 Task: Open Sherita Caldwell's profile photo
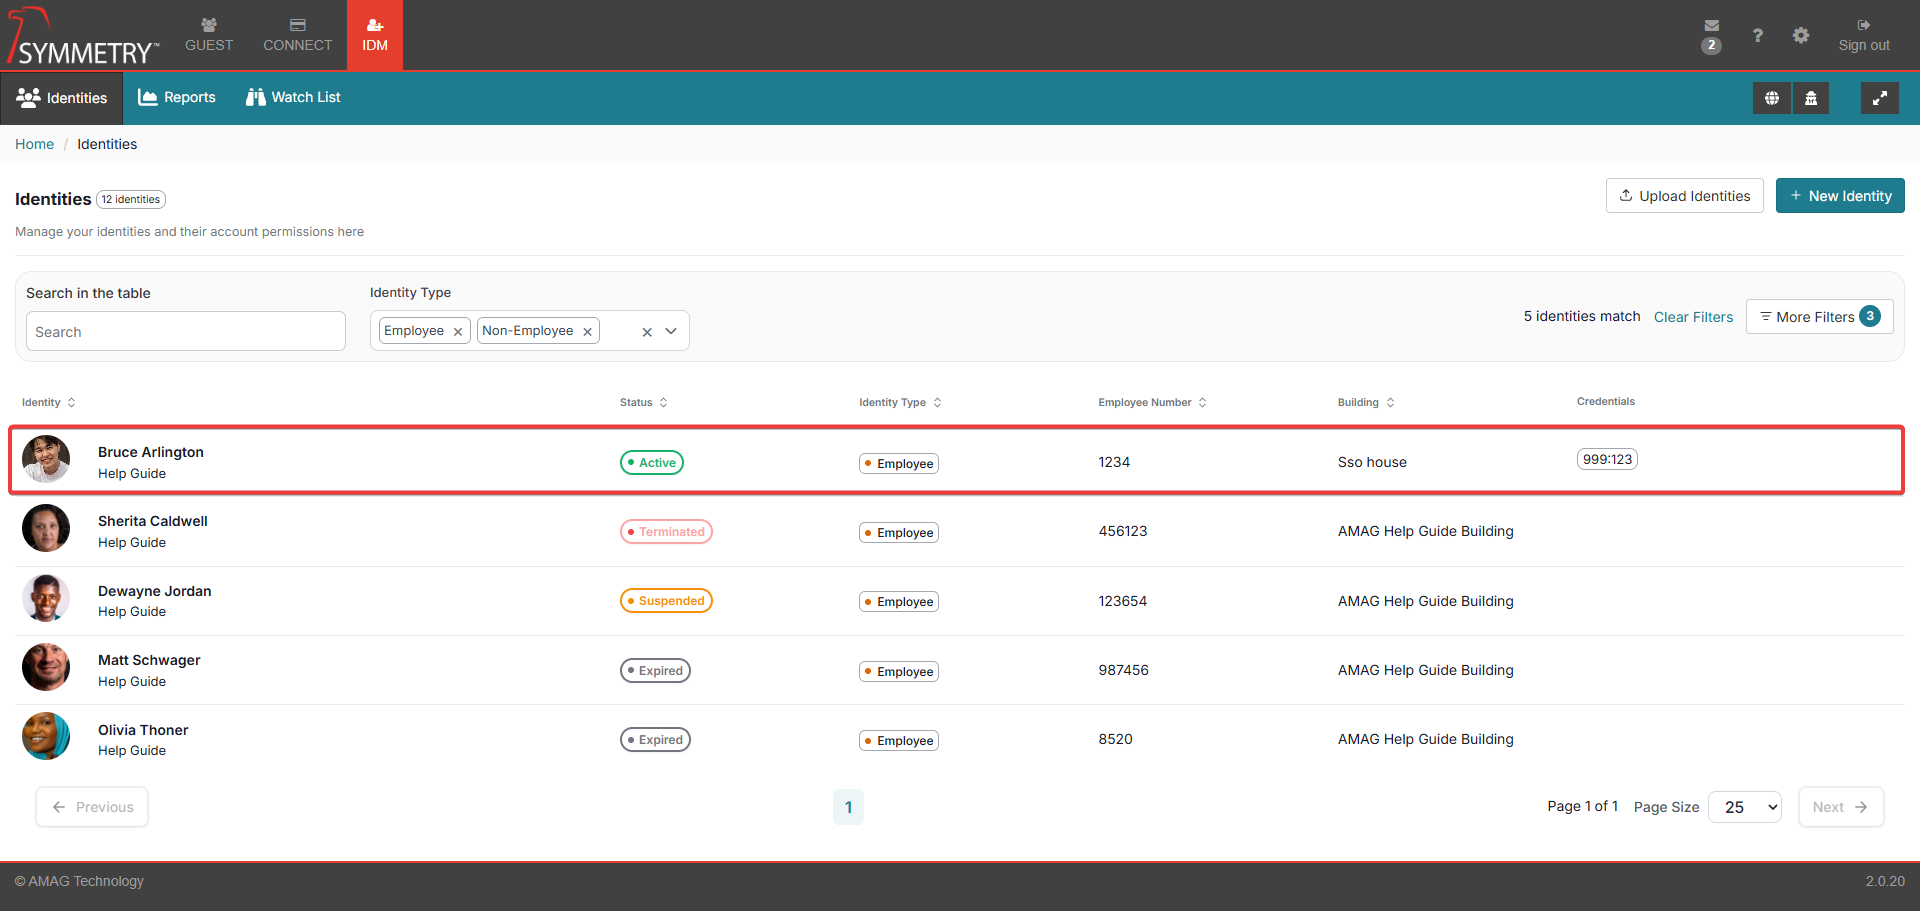coord(46,529)
